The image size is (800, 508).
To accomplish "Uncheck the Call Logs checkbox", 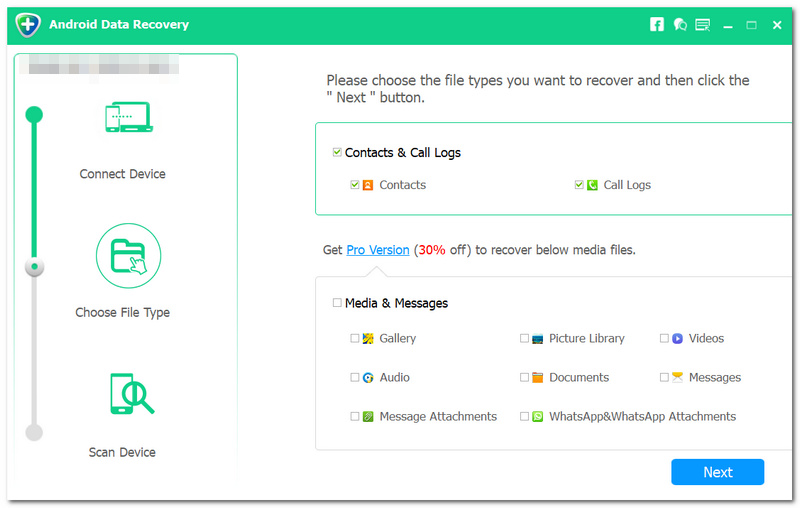I will click(579, 185).
